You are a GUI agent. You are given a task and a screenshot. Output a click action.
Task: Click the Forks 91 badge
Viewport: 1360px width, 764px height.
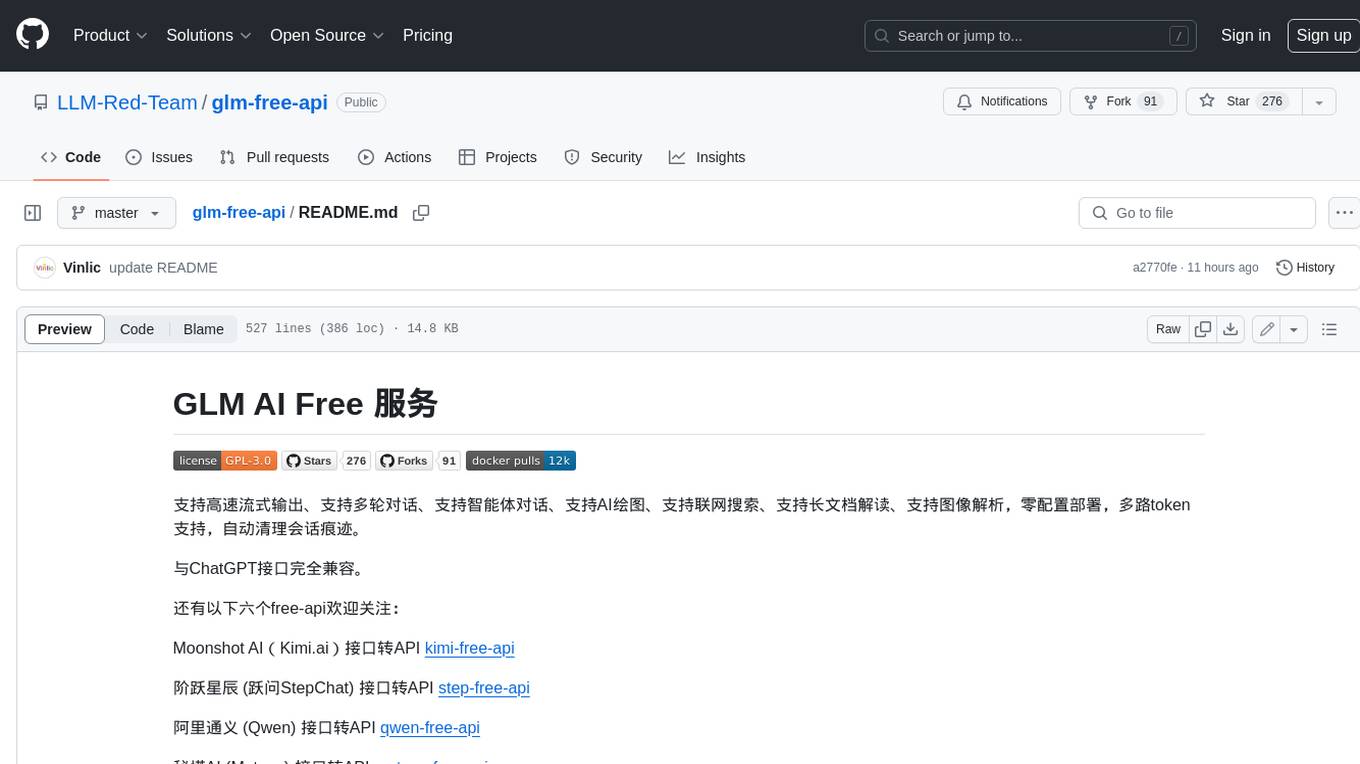417,461
